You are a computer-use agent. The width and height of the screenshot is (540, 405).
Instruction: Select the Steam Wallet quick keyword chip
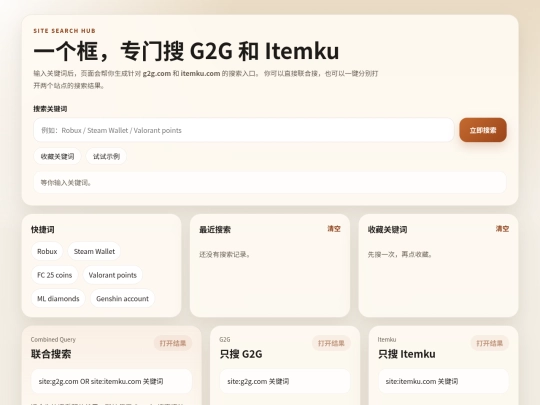point(94,251)
